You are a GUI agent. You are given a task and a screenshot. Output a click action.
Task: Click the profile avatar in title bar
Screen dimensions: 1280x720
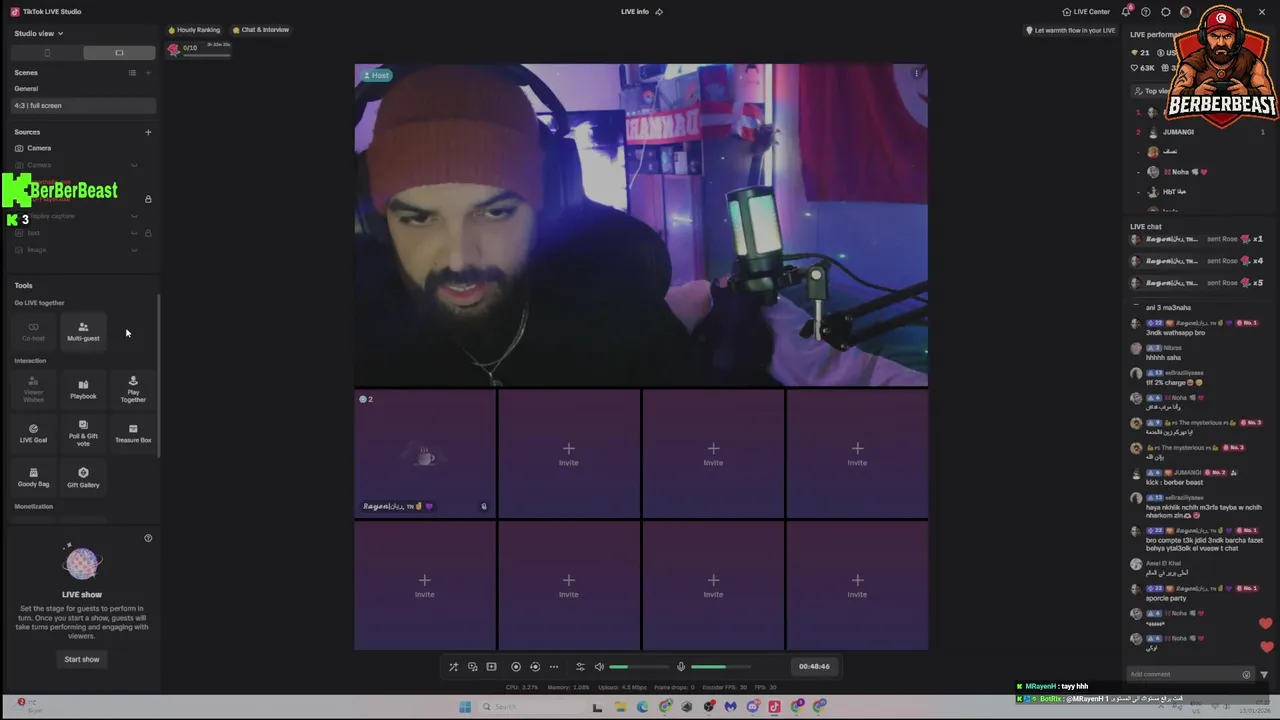(x=1186, y=12)
